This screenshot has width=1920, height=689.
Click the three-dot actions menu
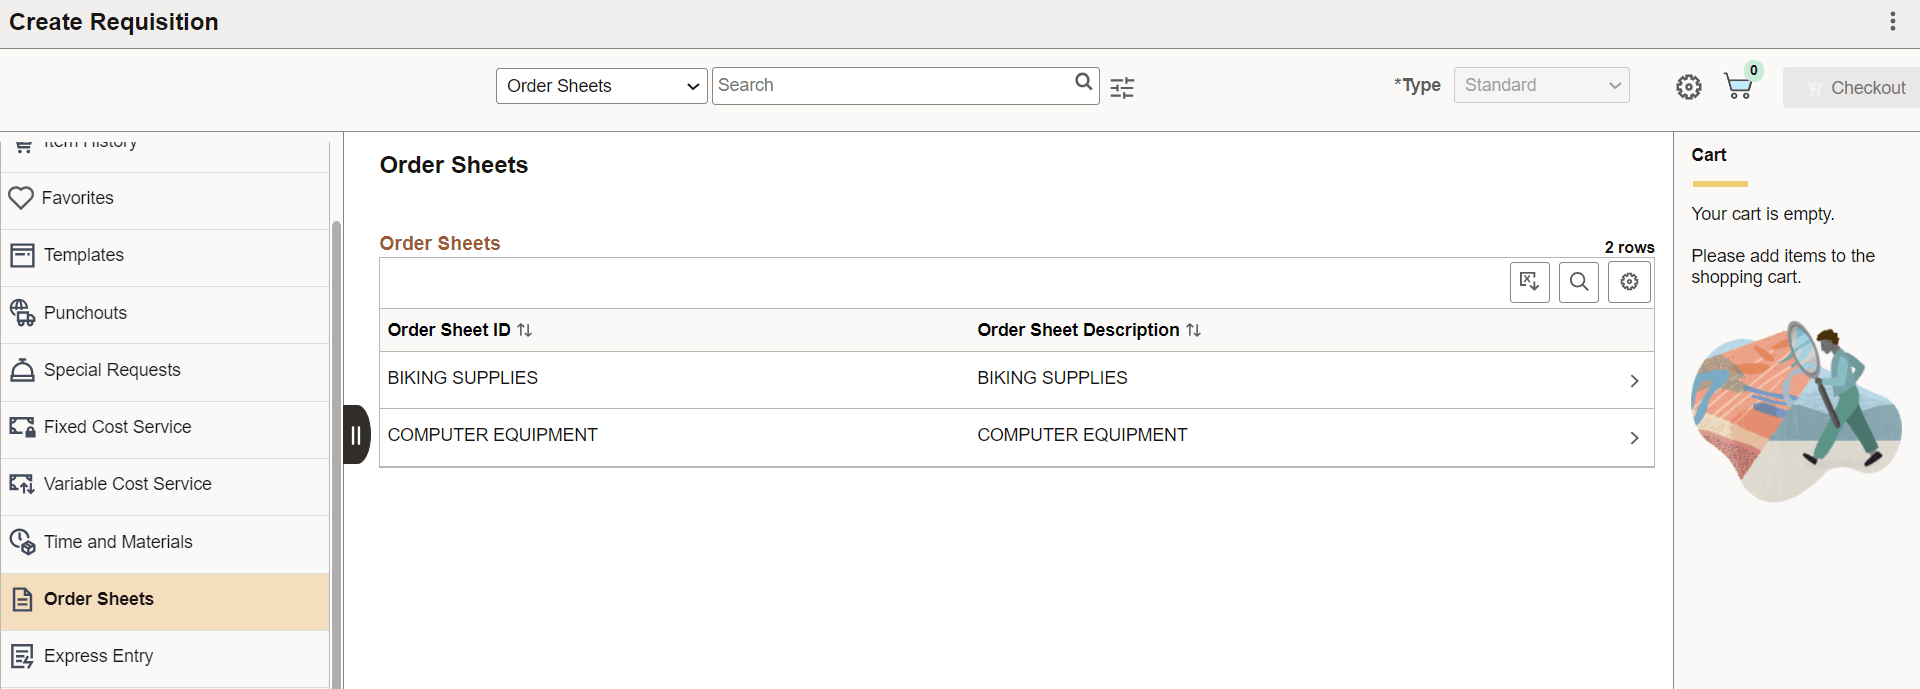[1892, 21]
